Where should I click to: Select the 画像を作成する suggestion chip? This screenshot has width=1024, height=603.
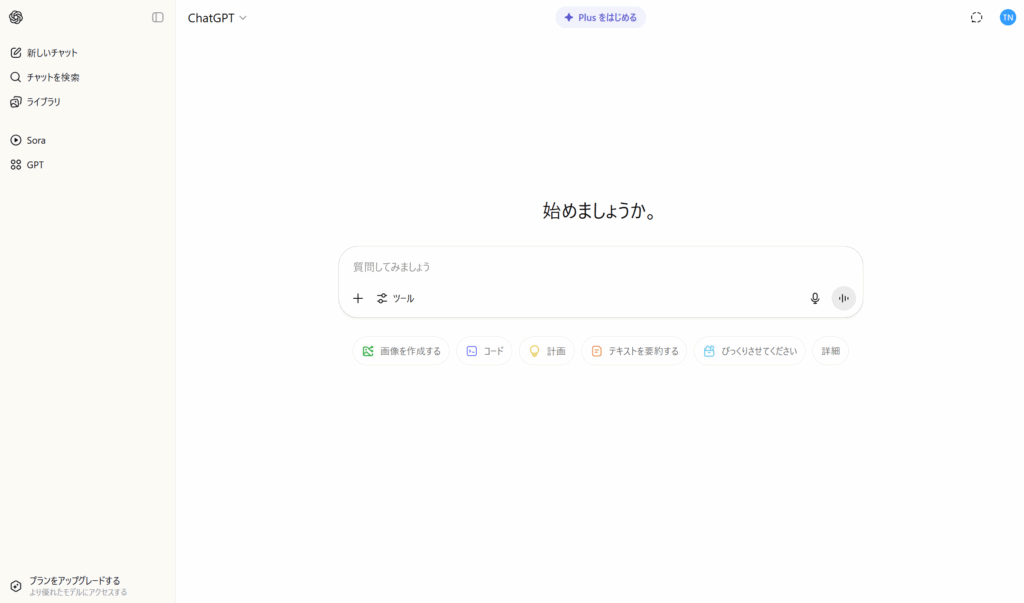click(x=401, y=351)
